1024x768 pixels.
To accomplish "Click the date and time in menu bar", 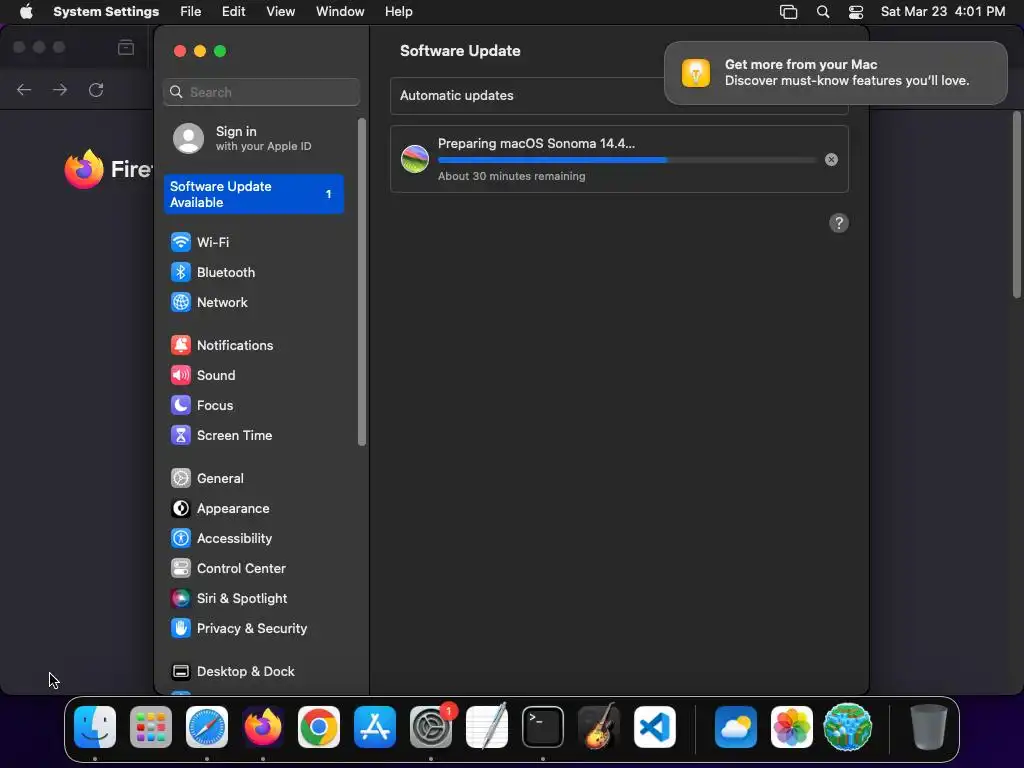I will pos(942,11).
